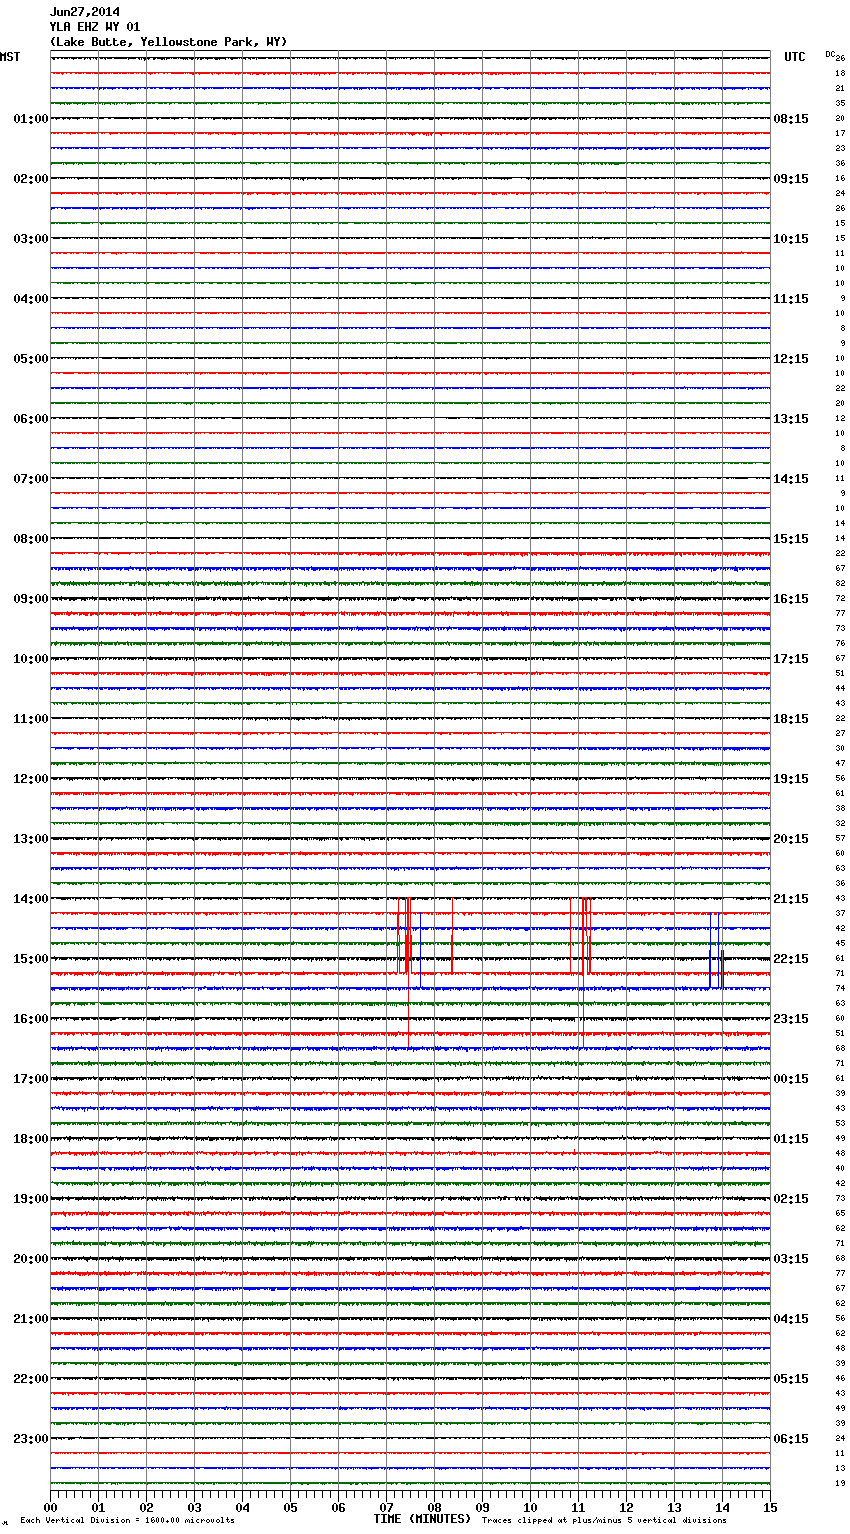Click the Lake Butte, Yellowstone Park location text
This screenshot has height=1534, width=850.
tap(168, 42)
